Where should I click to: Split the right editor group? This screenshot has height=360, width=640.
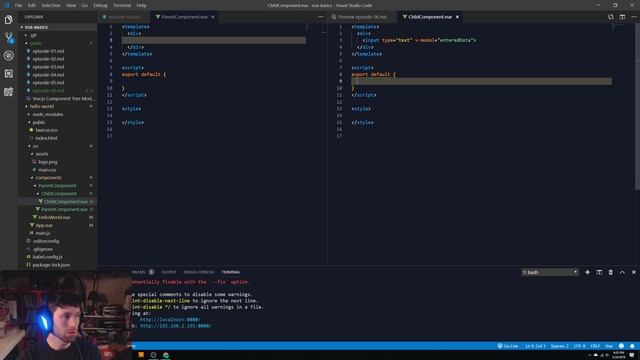tap(622, 17)
